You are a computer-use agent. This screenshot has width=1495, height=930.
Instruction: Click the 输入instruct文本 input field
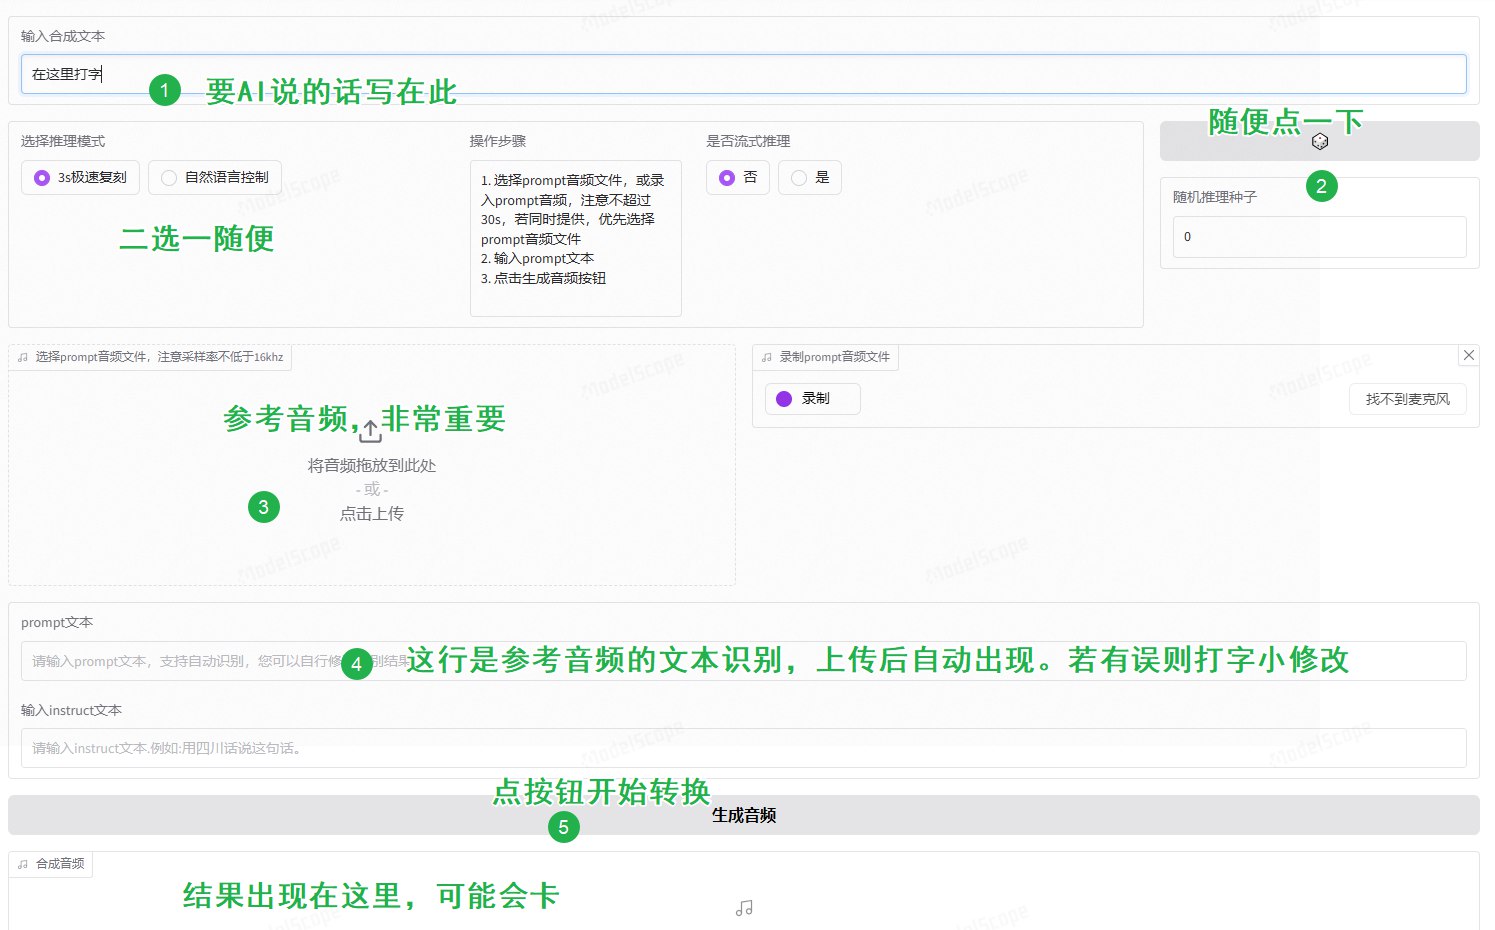742,748
